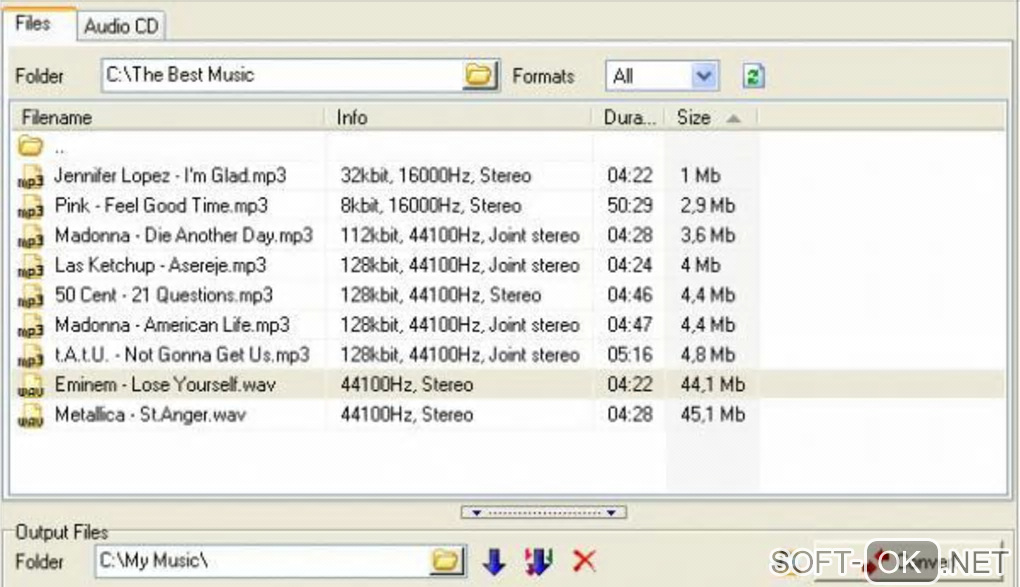
Task: Click mp3 icon of Madonna - American Life
Action: pyautogui.click(x=31, y=326)
